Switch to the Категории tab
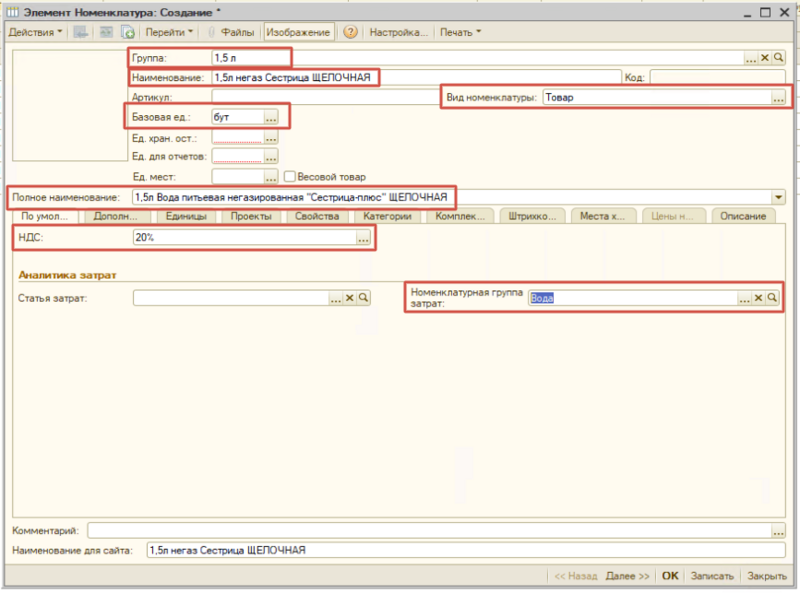The width and height of the screenshot is (800, 593). tap(387, 216)
